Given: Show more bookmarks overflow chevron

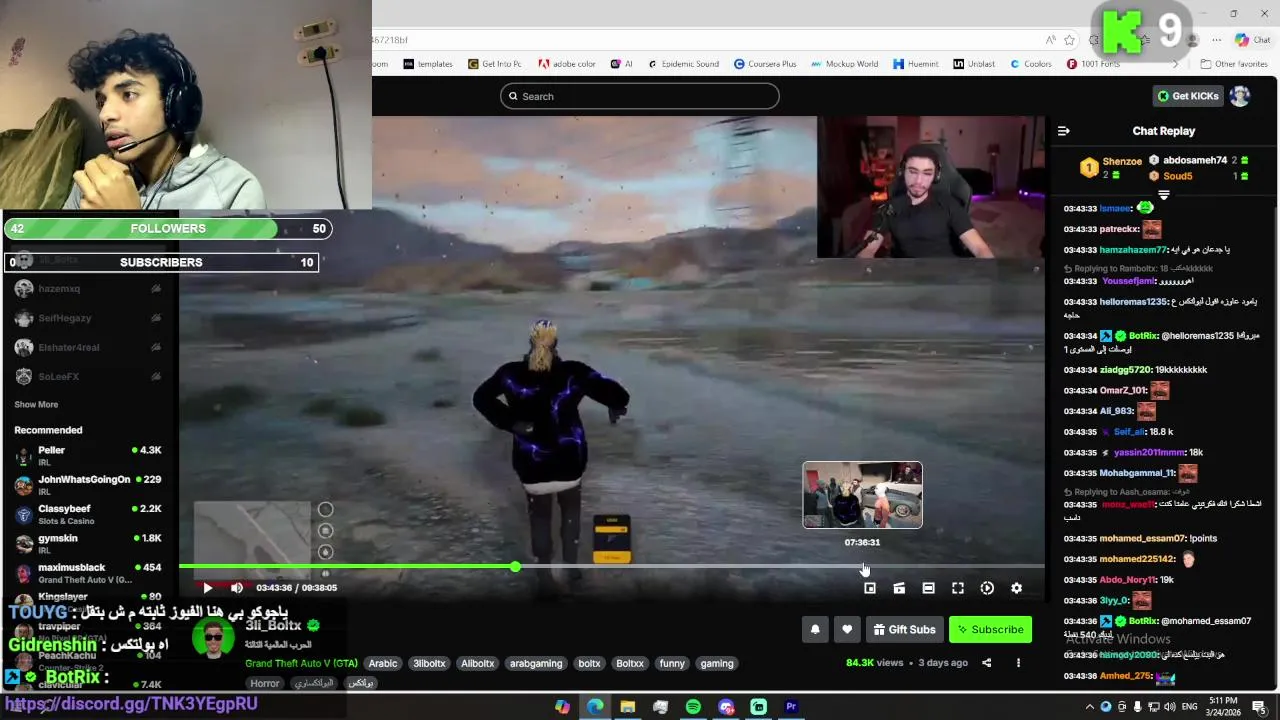Looking at the screenshot, I should [1177, 64].
